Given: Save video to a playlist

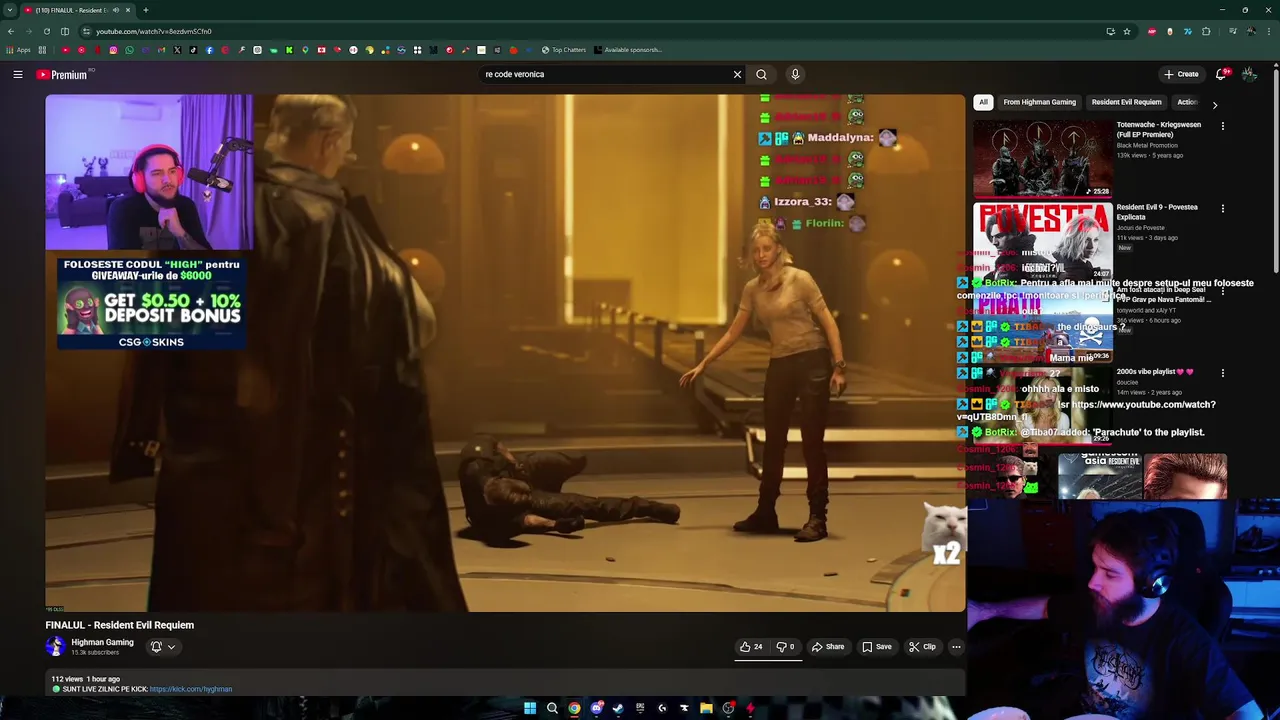Looking at the screenshot, I should 876,647.
